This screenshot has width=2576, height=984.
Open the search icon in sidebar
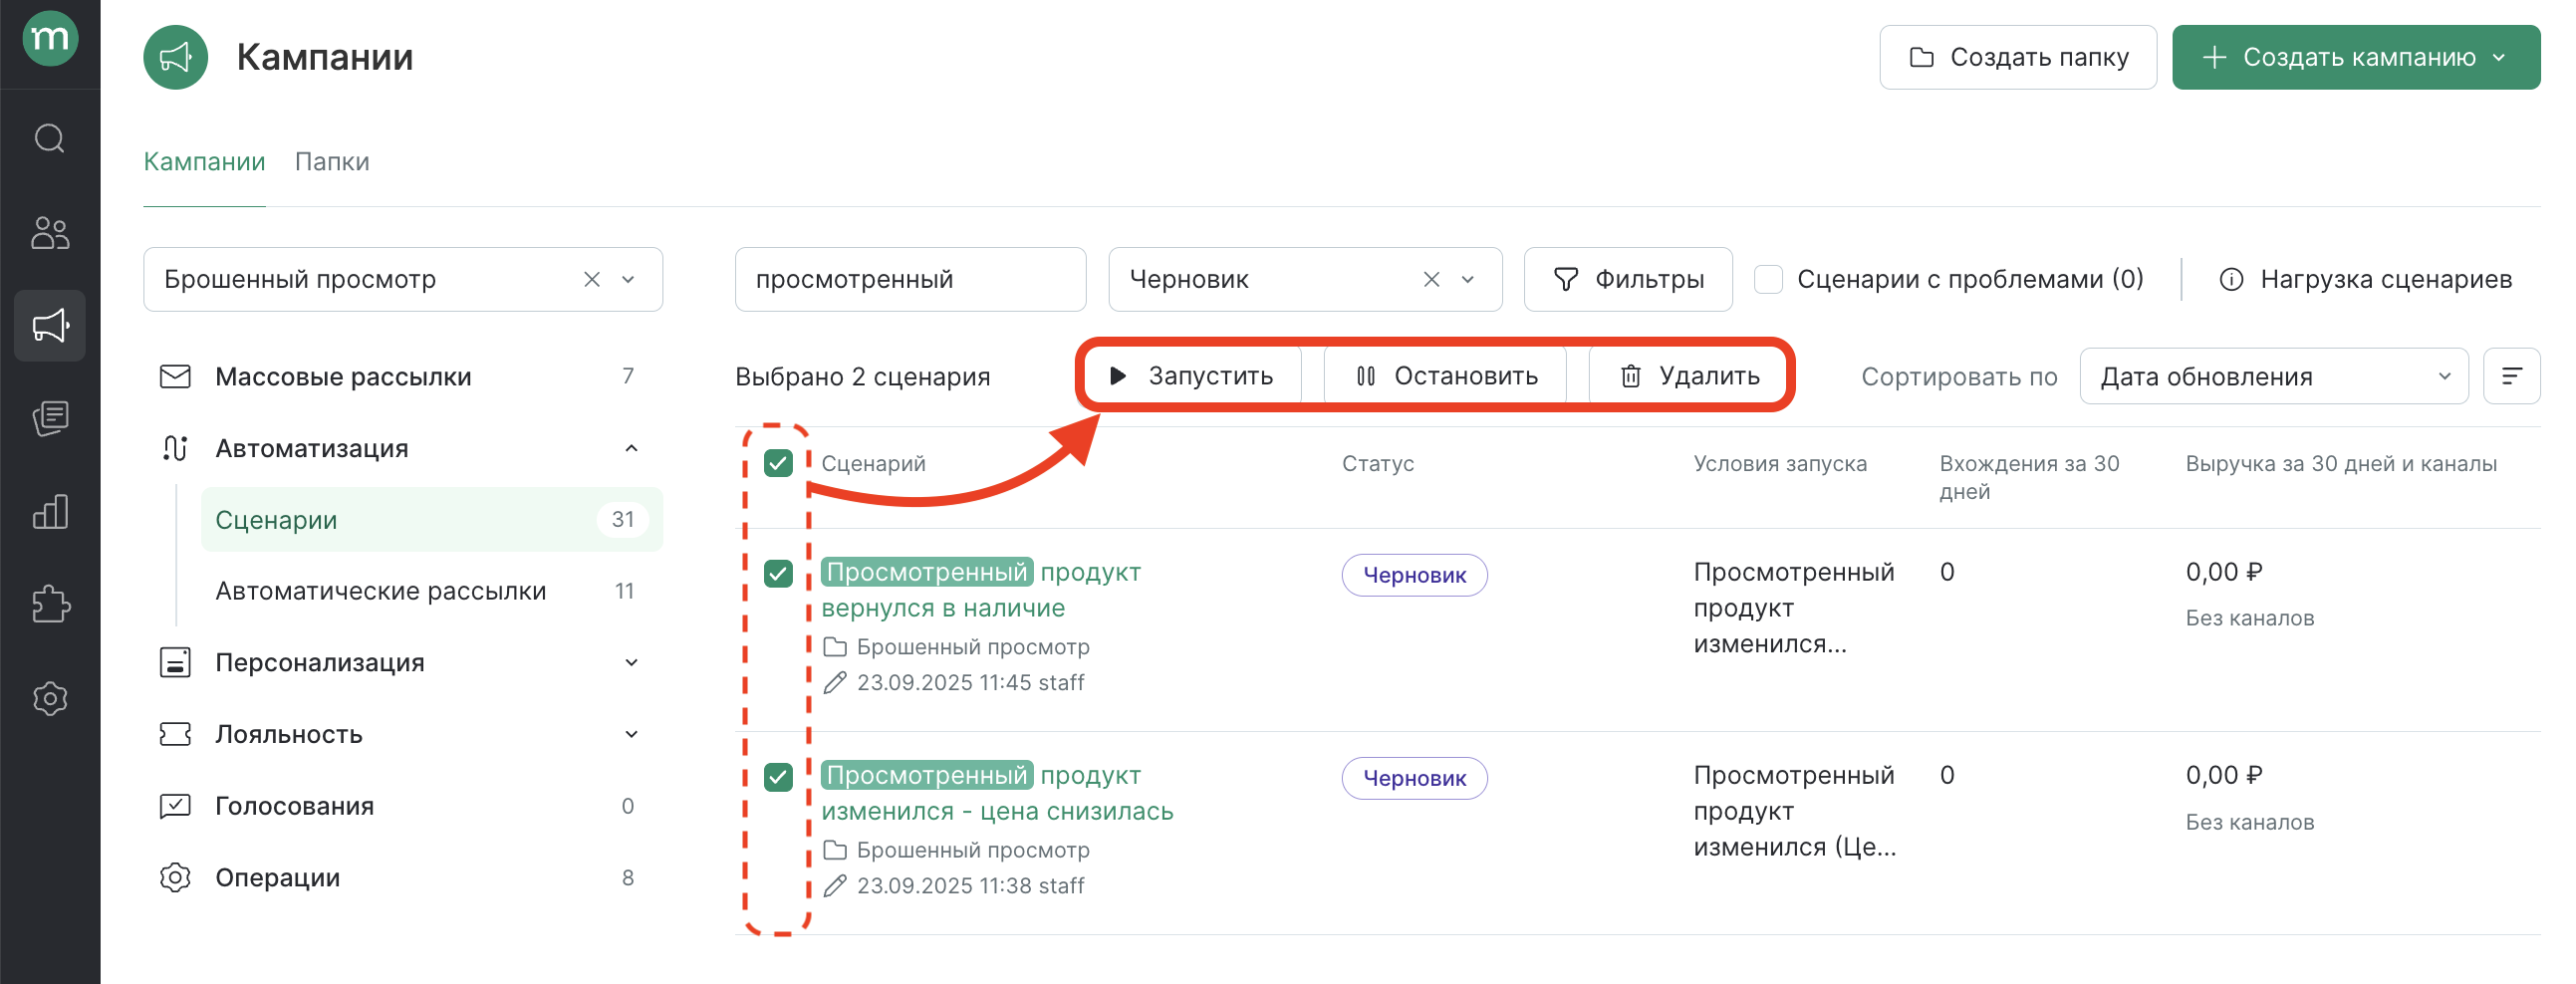50,139
